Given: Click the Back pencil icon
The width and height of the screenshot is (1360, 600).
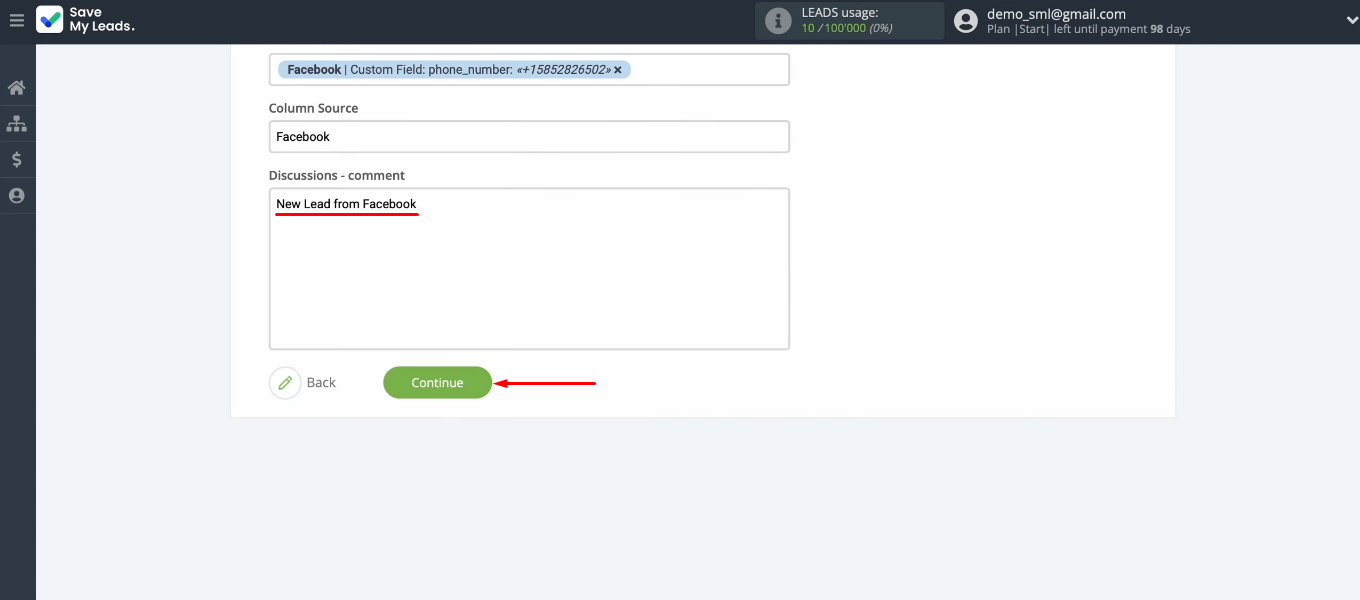Looking at the screenshot, I should pyautogui.click(x=285, y=383).
